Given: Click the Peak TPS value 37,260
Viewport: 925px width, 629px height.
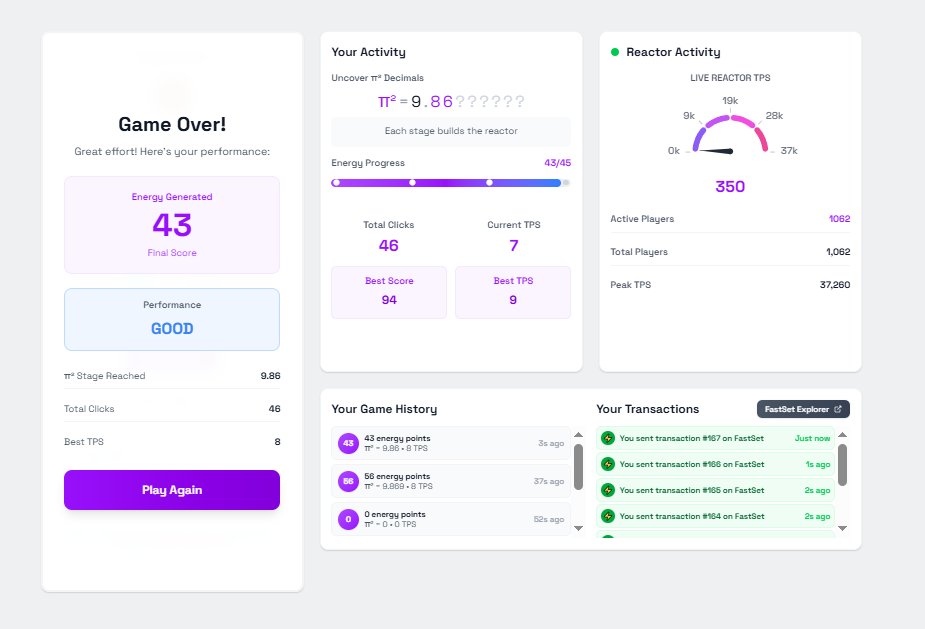Looking at the screenshot, I should click(x=835, y=284).
